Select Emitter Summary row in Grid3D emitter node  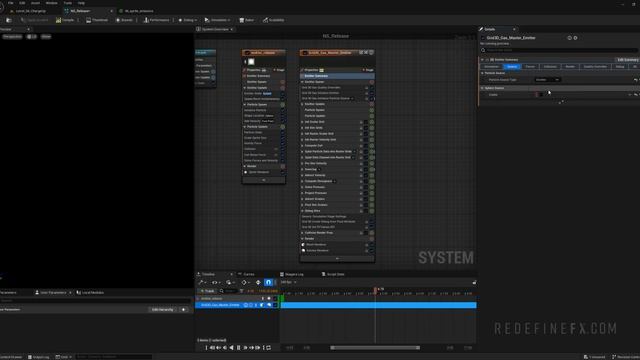pyautogui.click(x=337, y=76)
